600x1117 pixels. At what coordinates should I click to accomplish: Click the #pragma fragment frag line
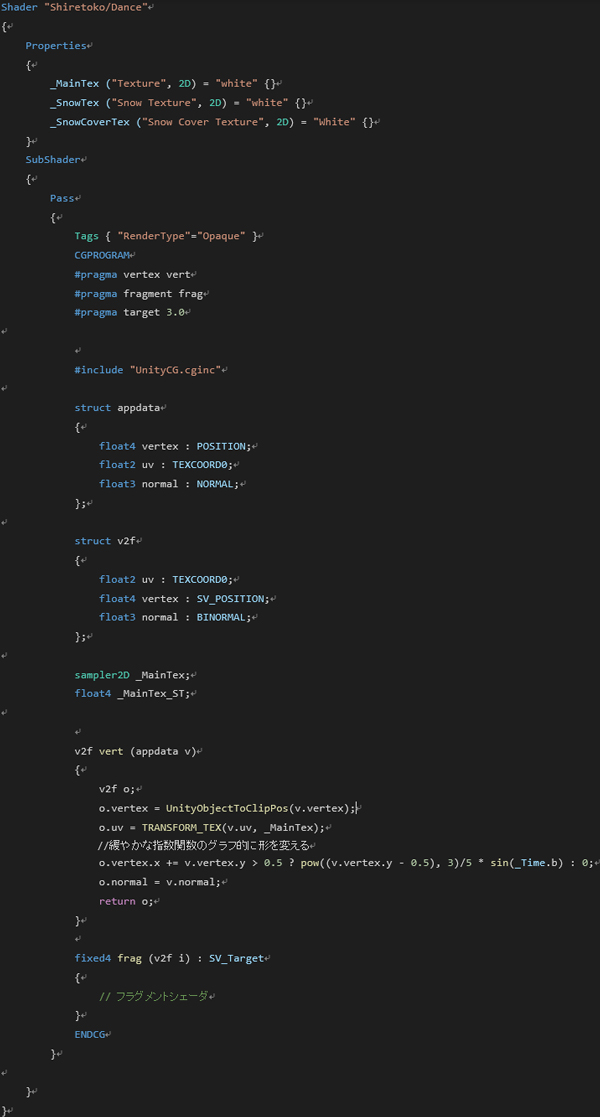138,293
